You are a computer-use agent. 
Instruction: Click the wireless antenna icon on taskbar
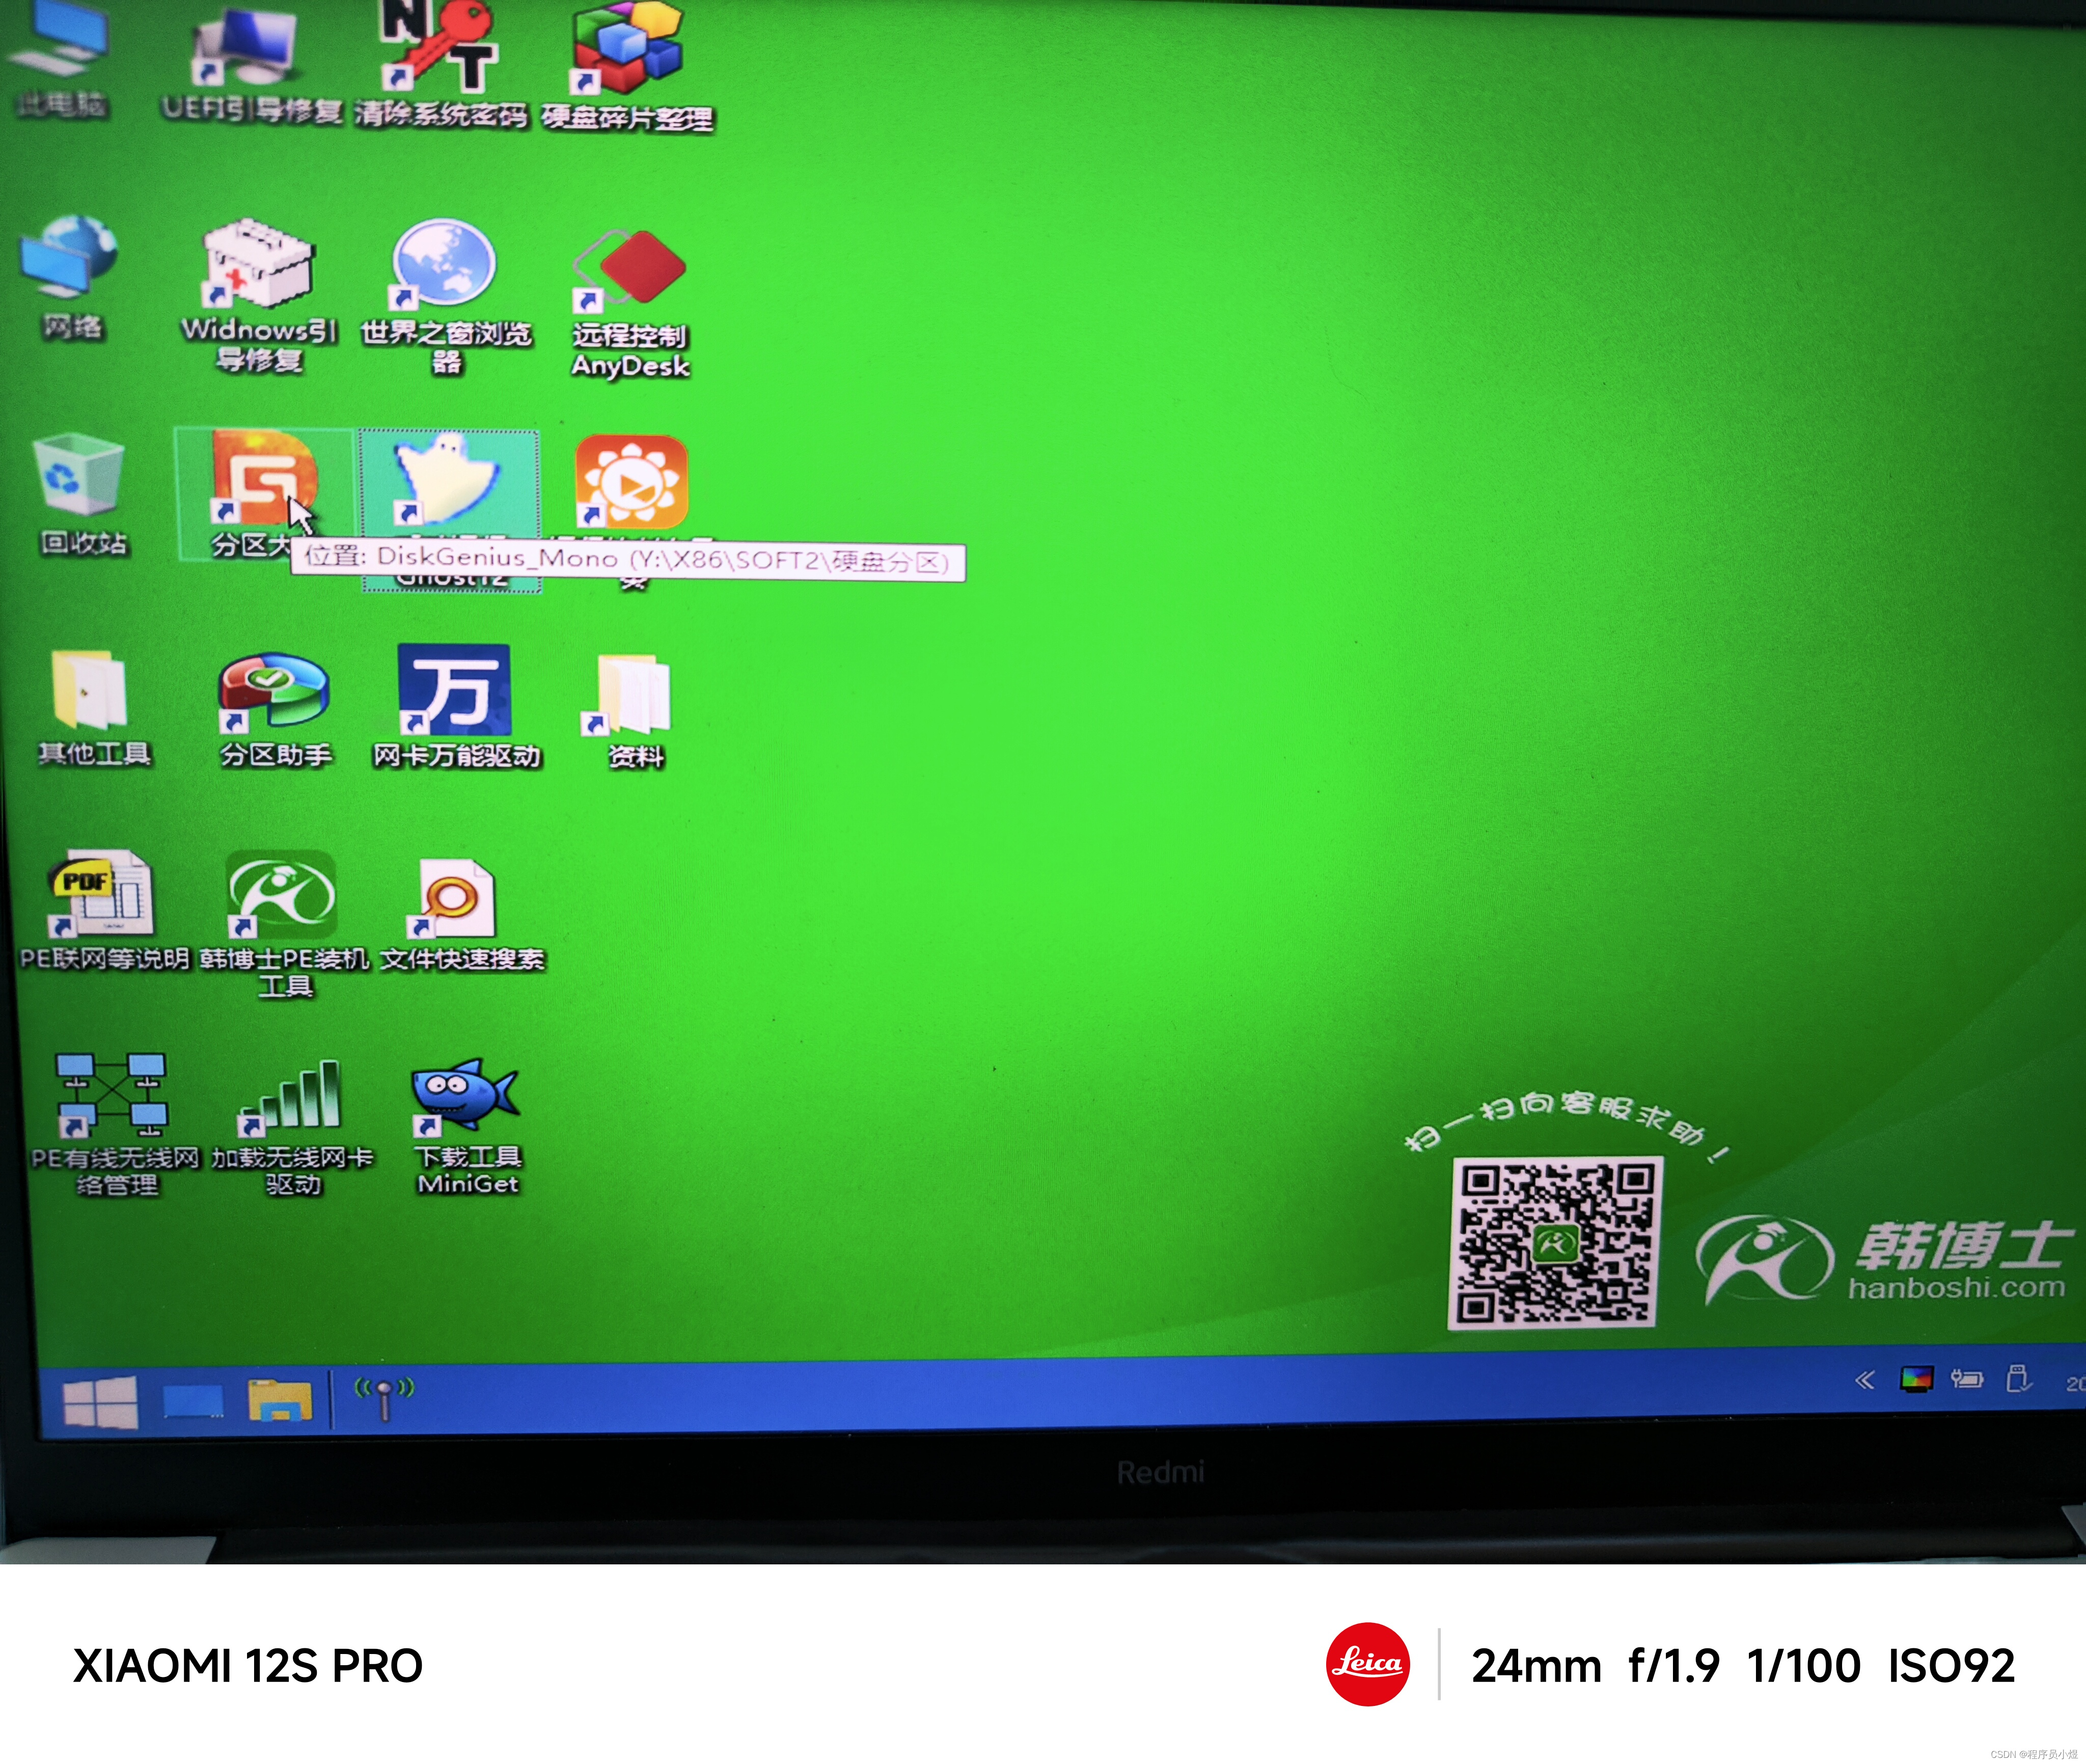384,1397
